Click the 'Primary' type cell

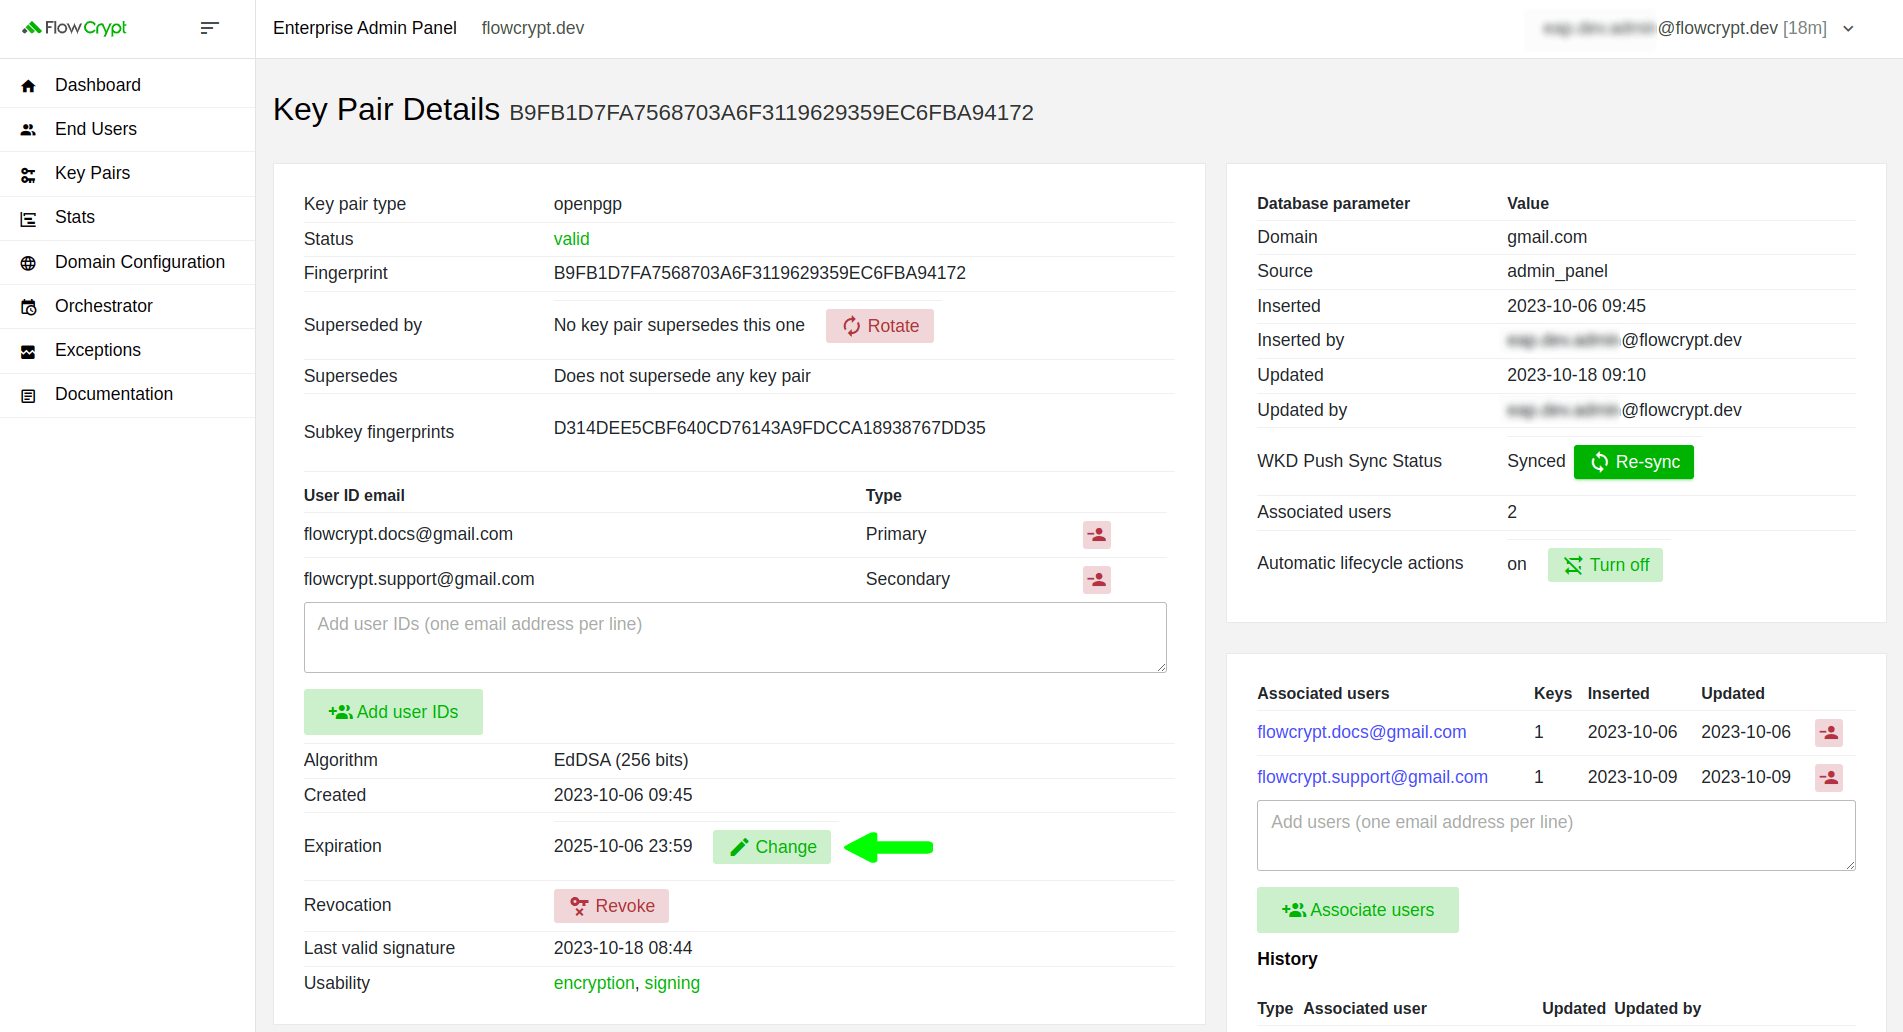(896, 534)
